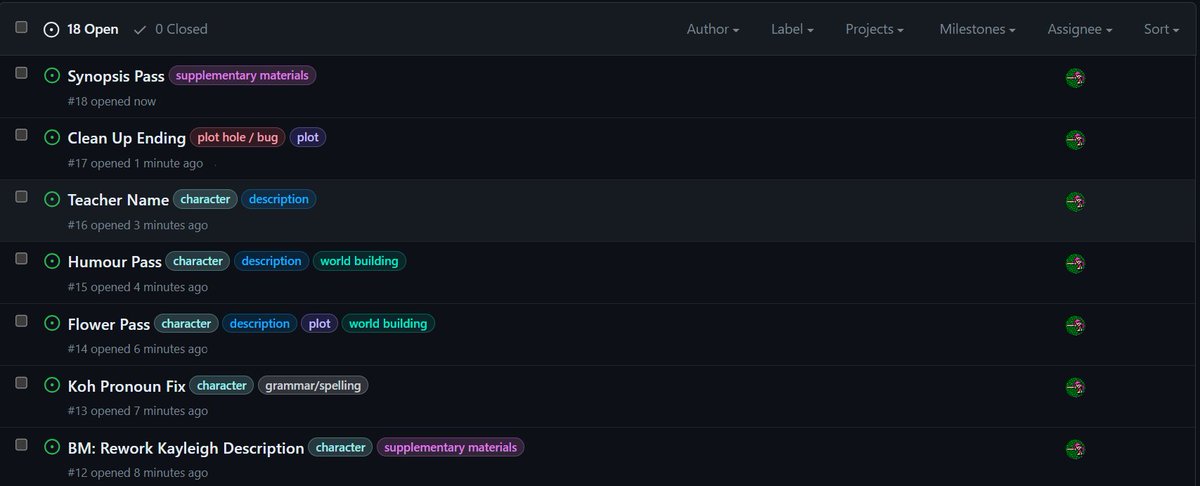The height and width of the screenshot is (486, 1200).
Task: Toggle the select-all issues checkbox
Action: (x=21, y=28)
